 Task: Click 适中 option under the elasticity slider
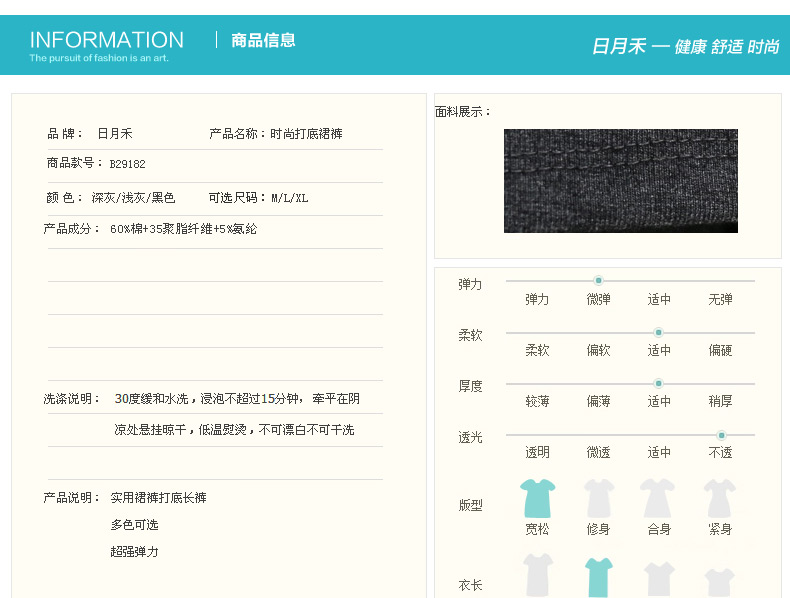click(x=659, y=300)
